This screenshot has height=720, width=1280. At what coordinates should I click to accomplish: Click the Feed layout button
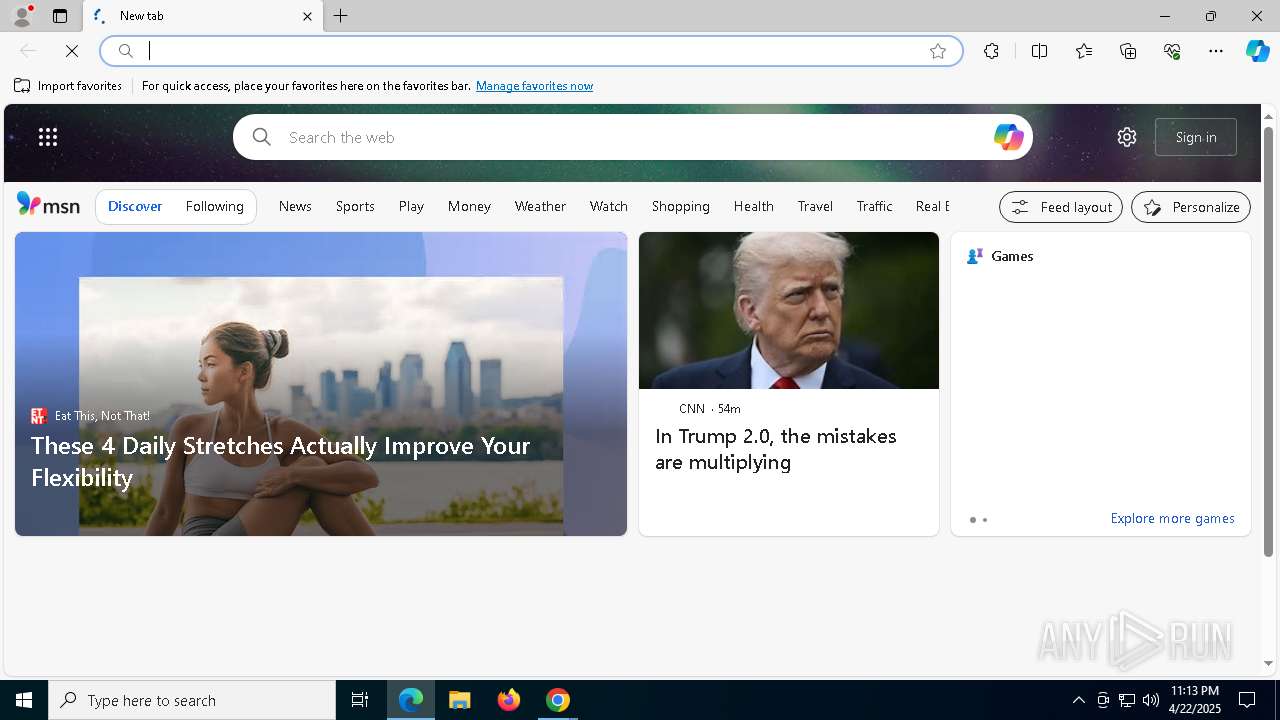(1061, 207)
